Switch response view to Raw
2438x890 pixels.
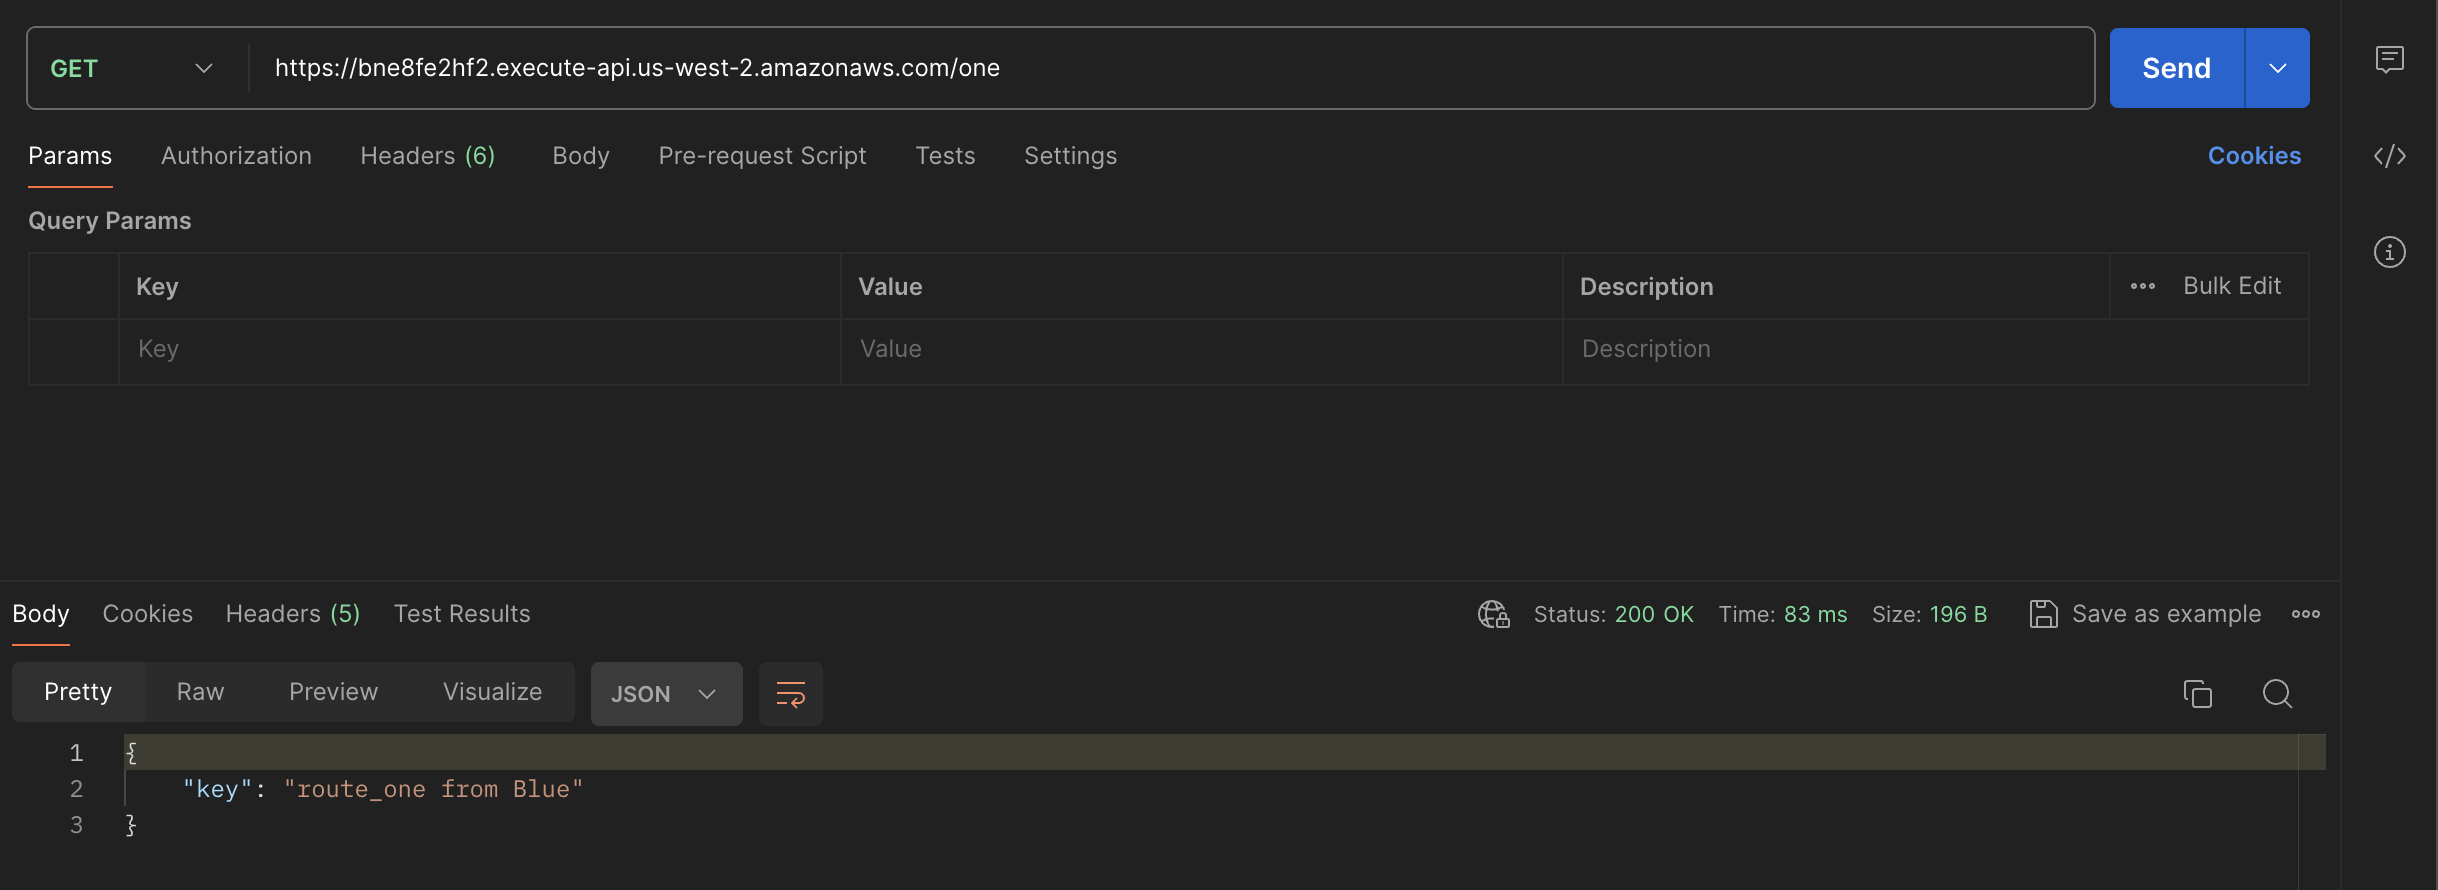click(x=200, y=692)
